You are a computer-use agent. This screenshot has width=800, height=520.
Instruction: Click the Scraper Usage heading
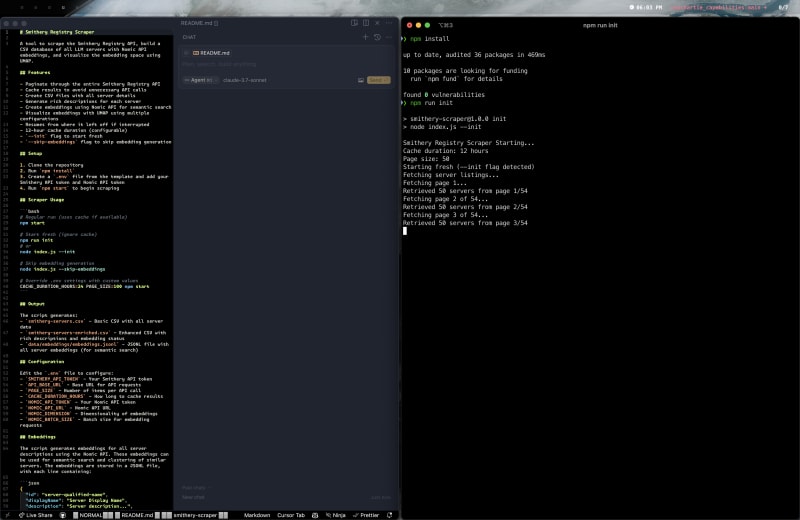coord(42,200)
